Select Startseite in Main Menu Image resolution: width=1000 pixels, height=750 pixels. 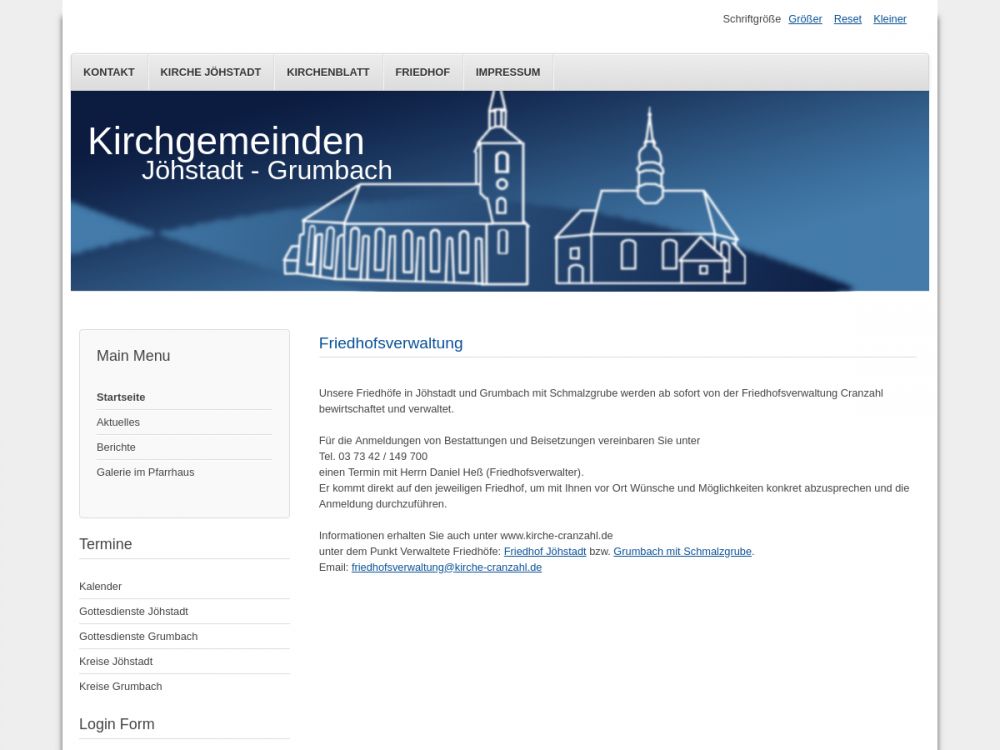[x=121, y=397]
